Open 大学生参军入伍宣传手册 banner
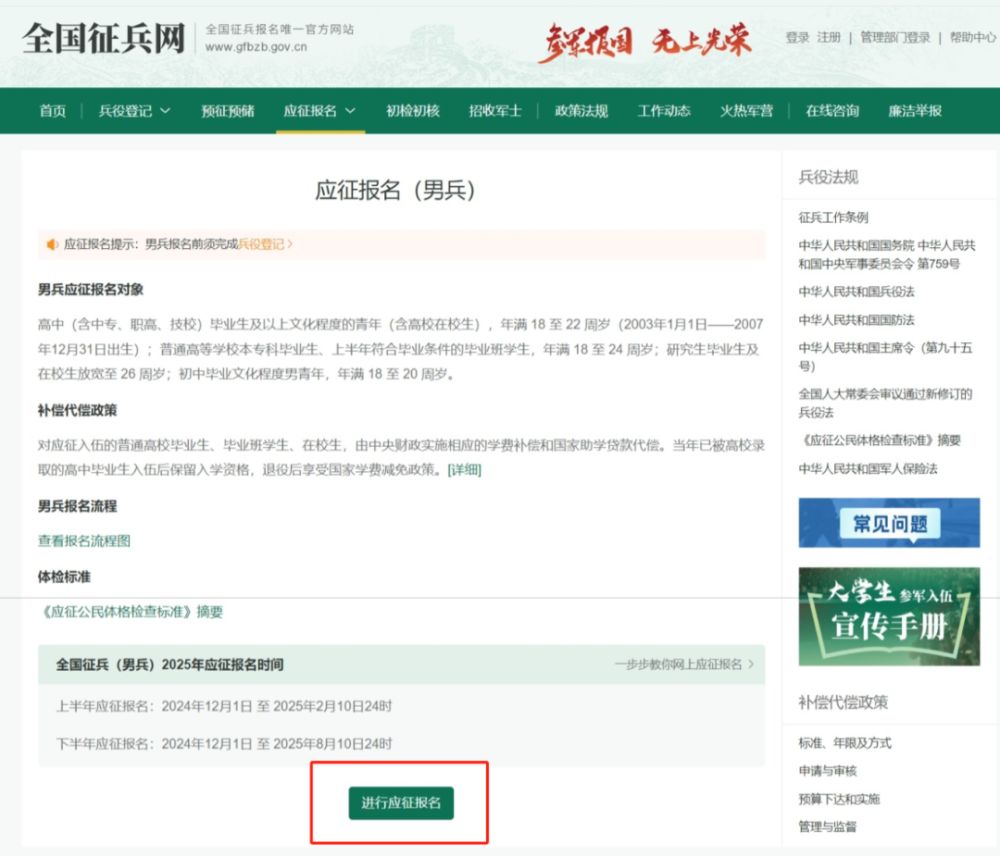This screenshot has height=856, width=1000. pyautogui.click(x=889, y=616)
